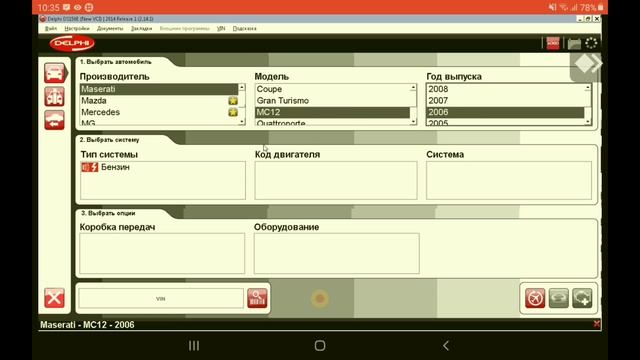Click the 1. Выбрать автомобиль tab header
Screen dimensions: 640x360
[x=116, y=62]
